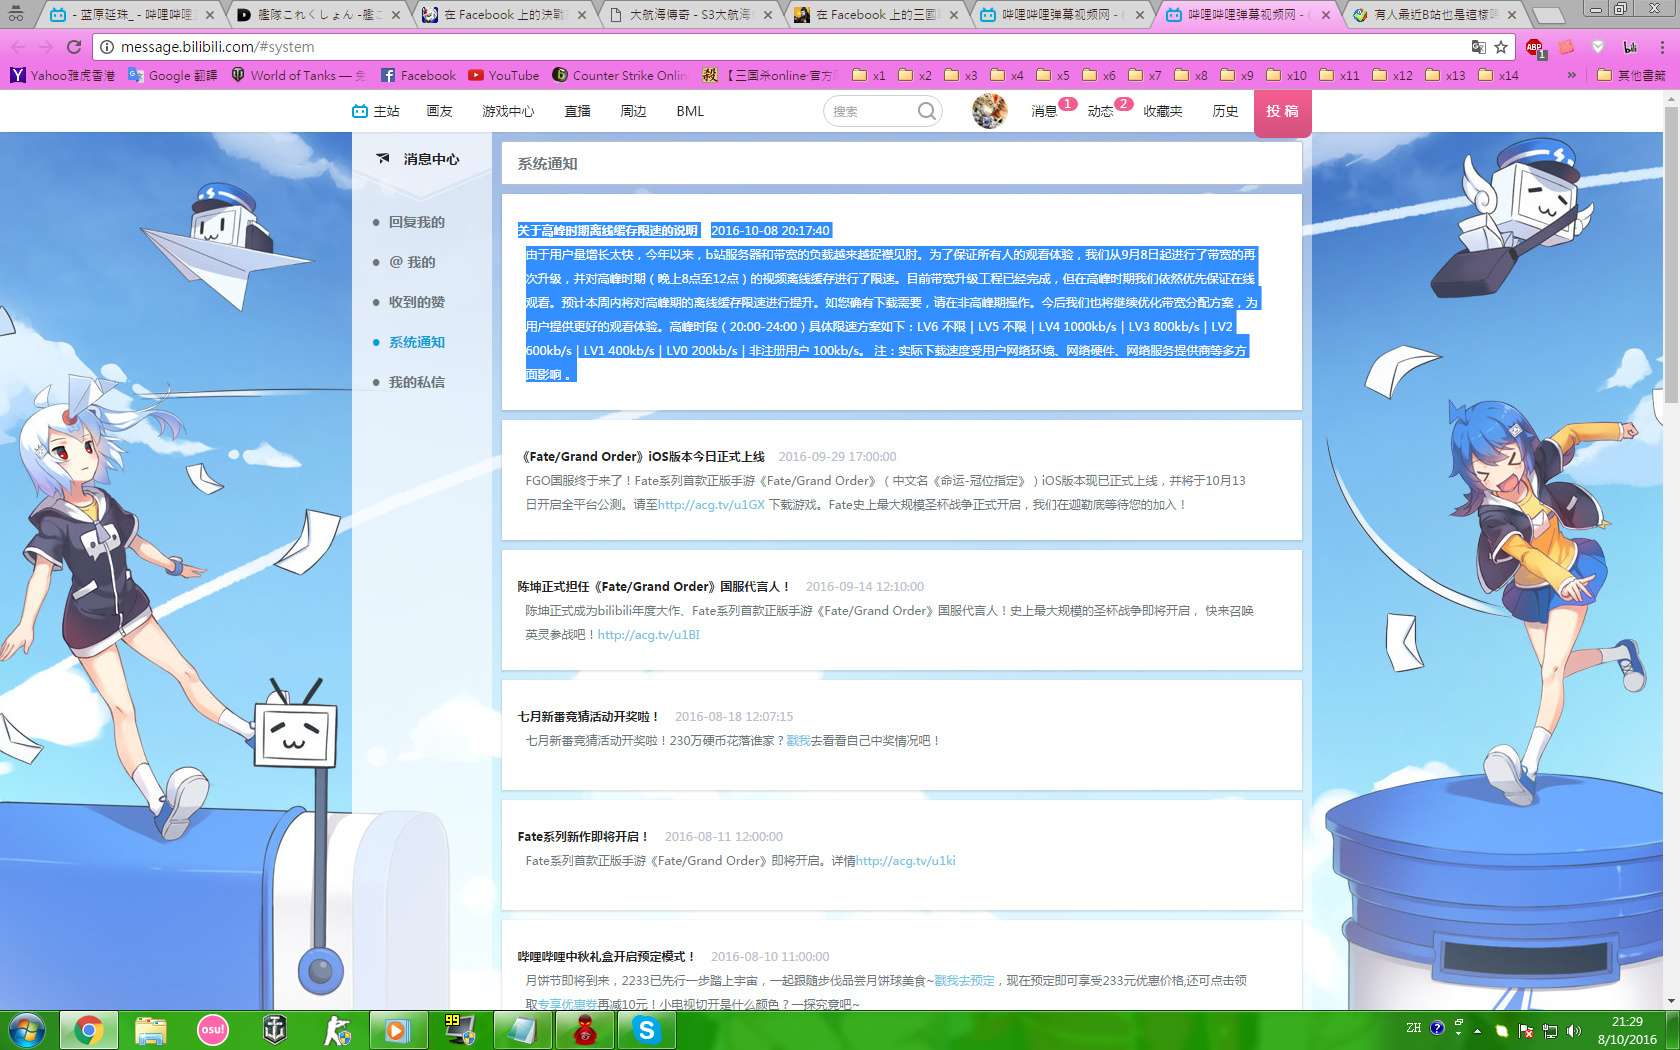Click the 搜索 search field
The width and height of the screenshot is (1680, 1050).
[x=871, y=111]
